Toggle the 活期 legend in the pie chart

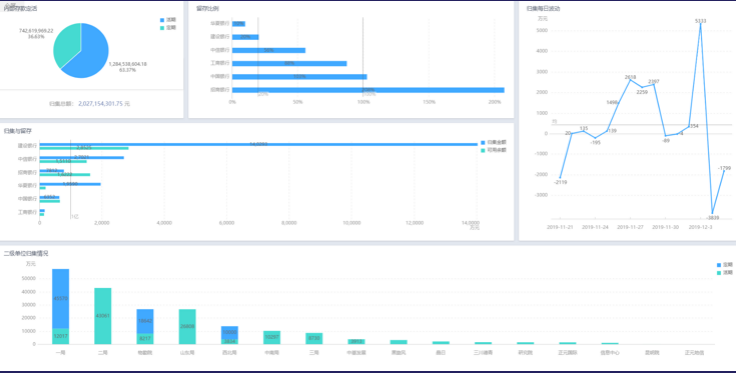168,20
